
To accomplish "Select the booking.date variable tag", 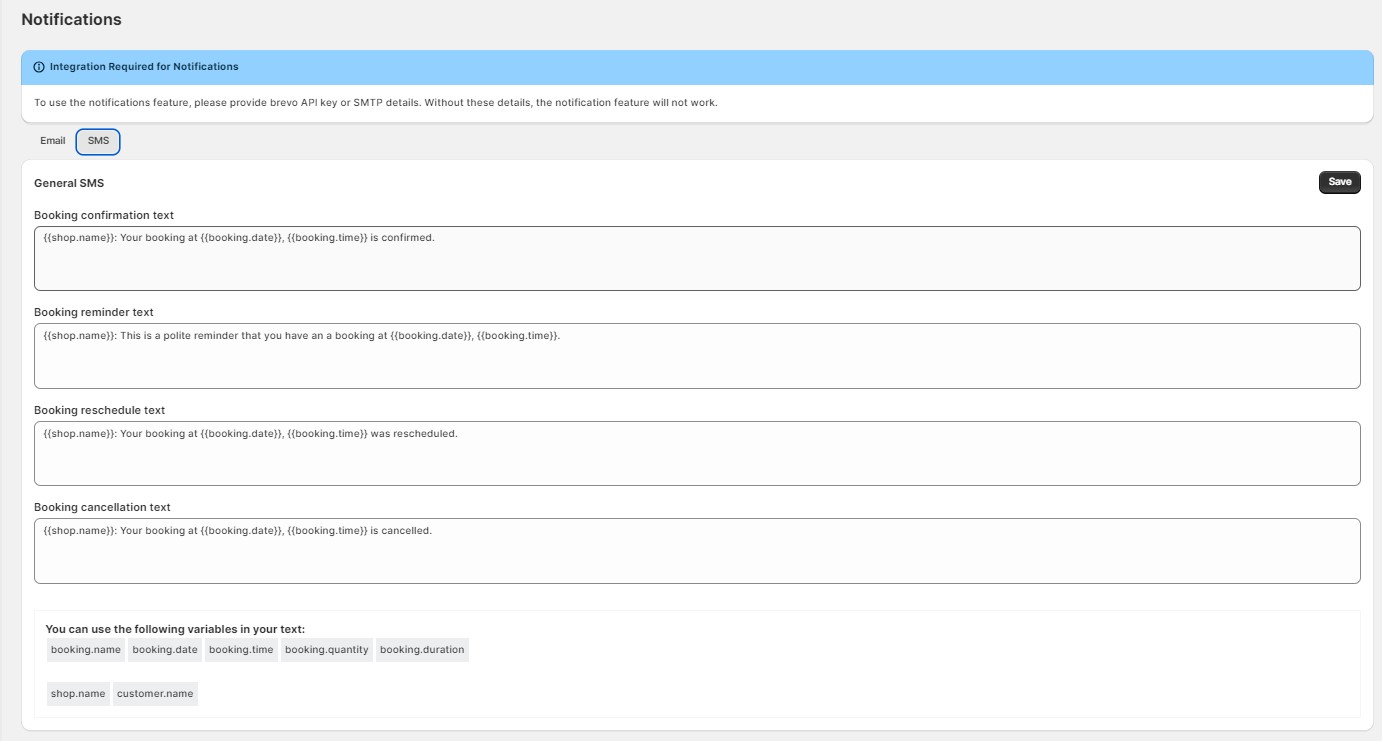I will pos(165,650).
